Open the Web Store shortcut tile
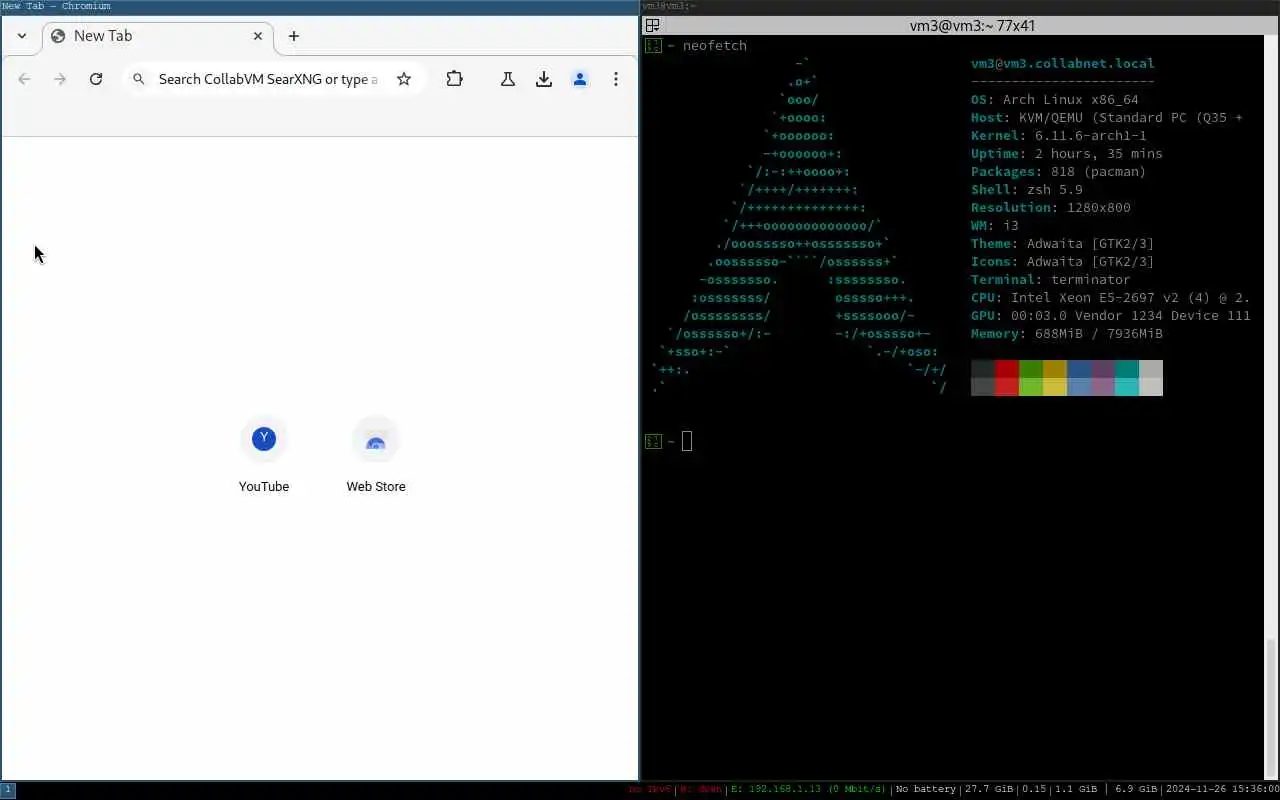This screenshot has height=800, width=1280. pyautogui.click(x=376, y=456)
